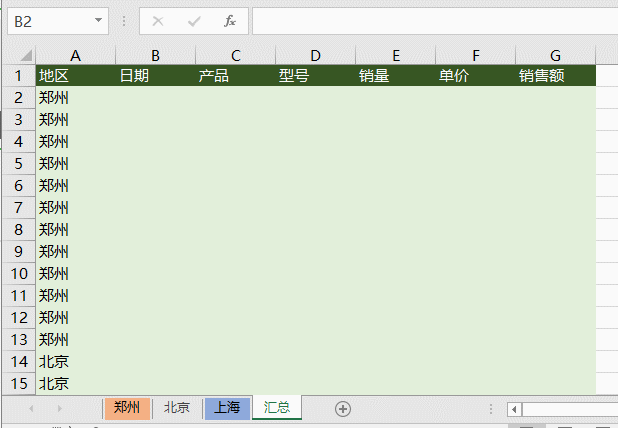Open the 上海 sheet tab
Screen dimensions: 618x428
click(227, 408)
